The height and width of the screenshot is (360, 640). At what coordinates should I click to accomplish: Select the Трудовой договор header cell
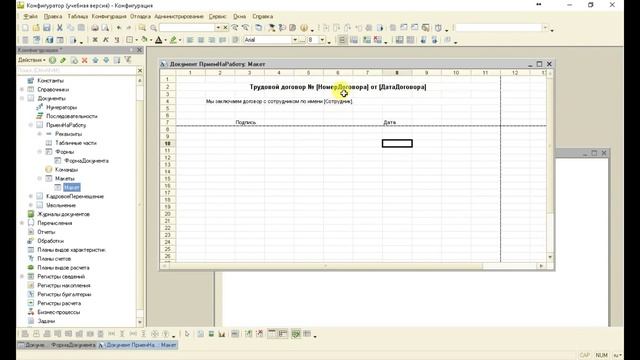pos(338,87)
